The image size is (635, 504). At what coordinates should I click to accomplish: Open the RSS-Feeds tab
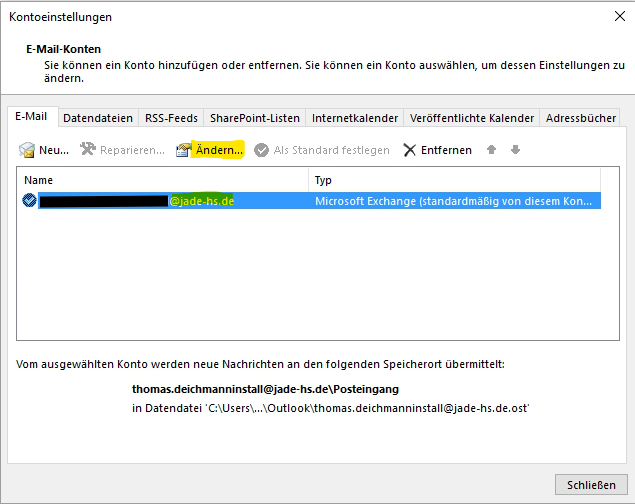coord(171,118)
